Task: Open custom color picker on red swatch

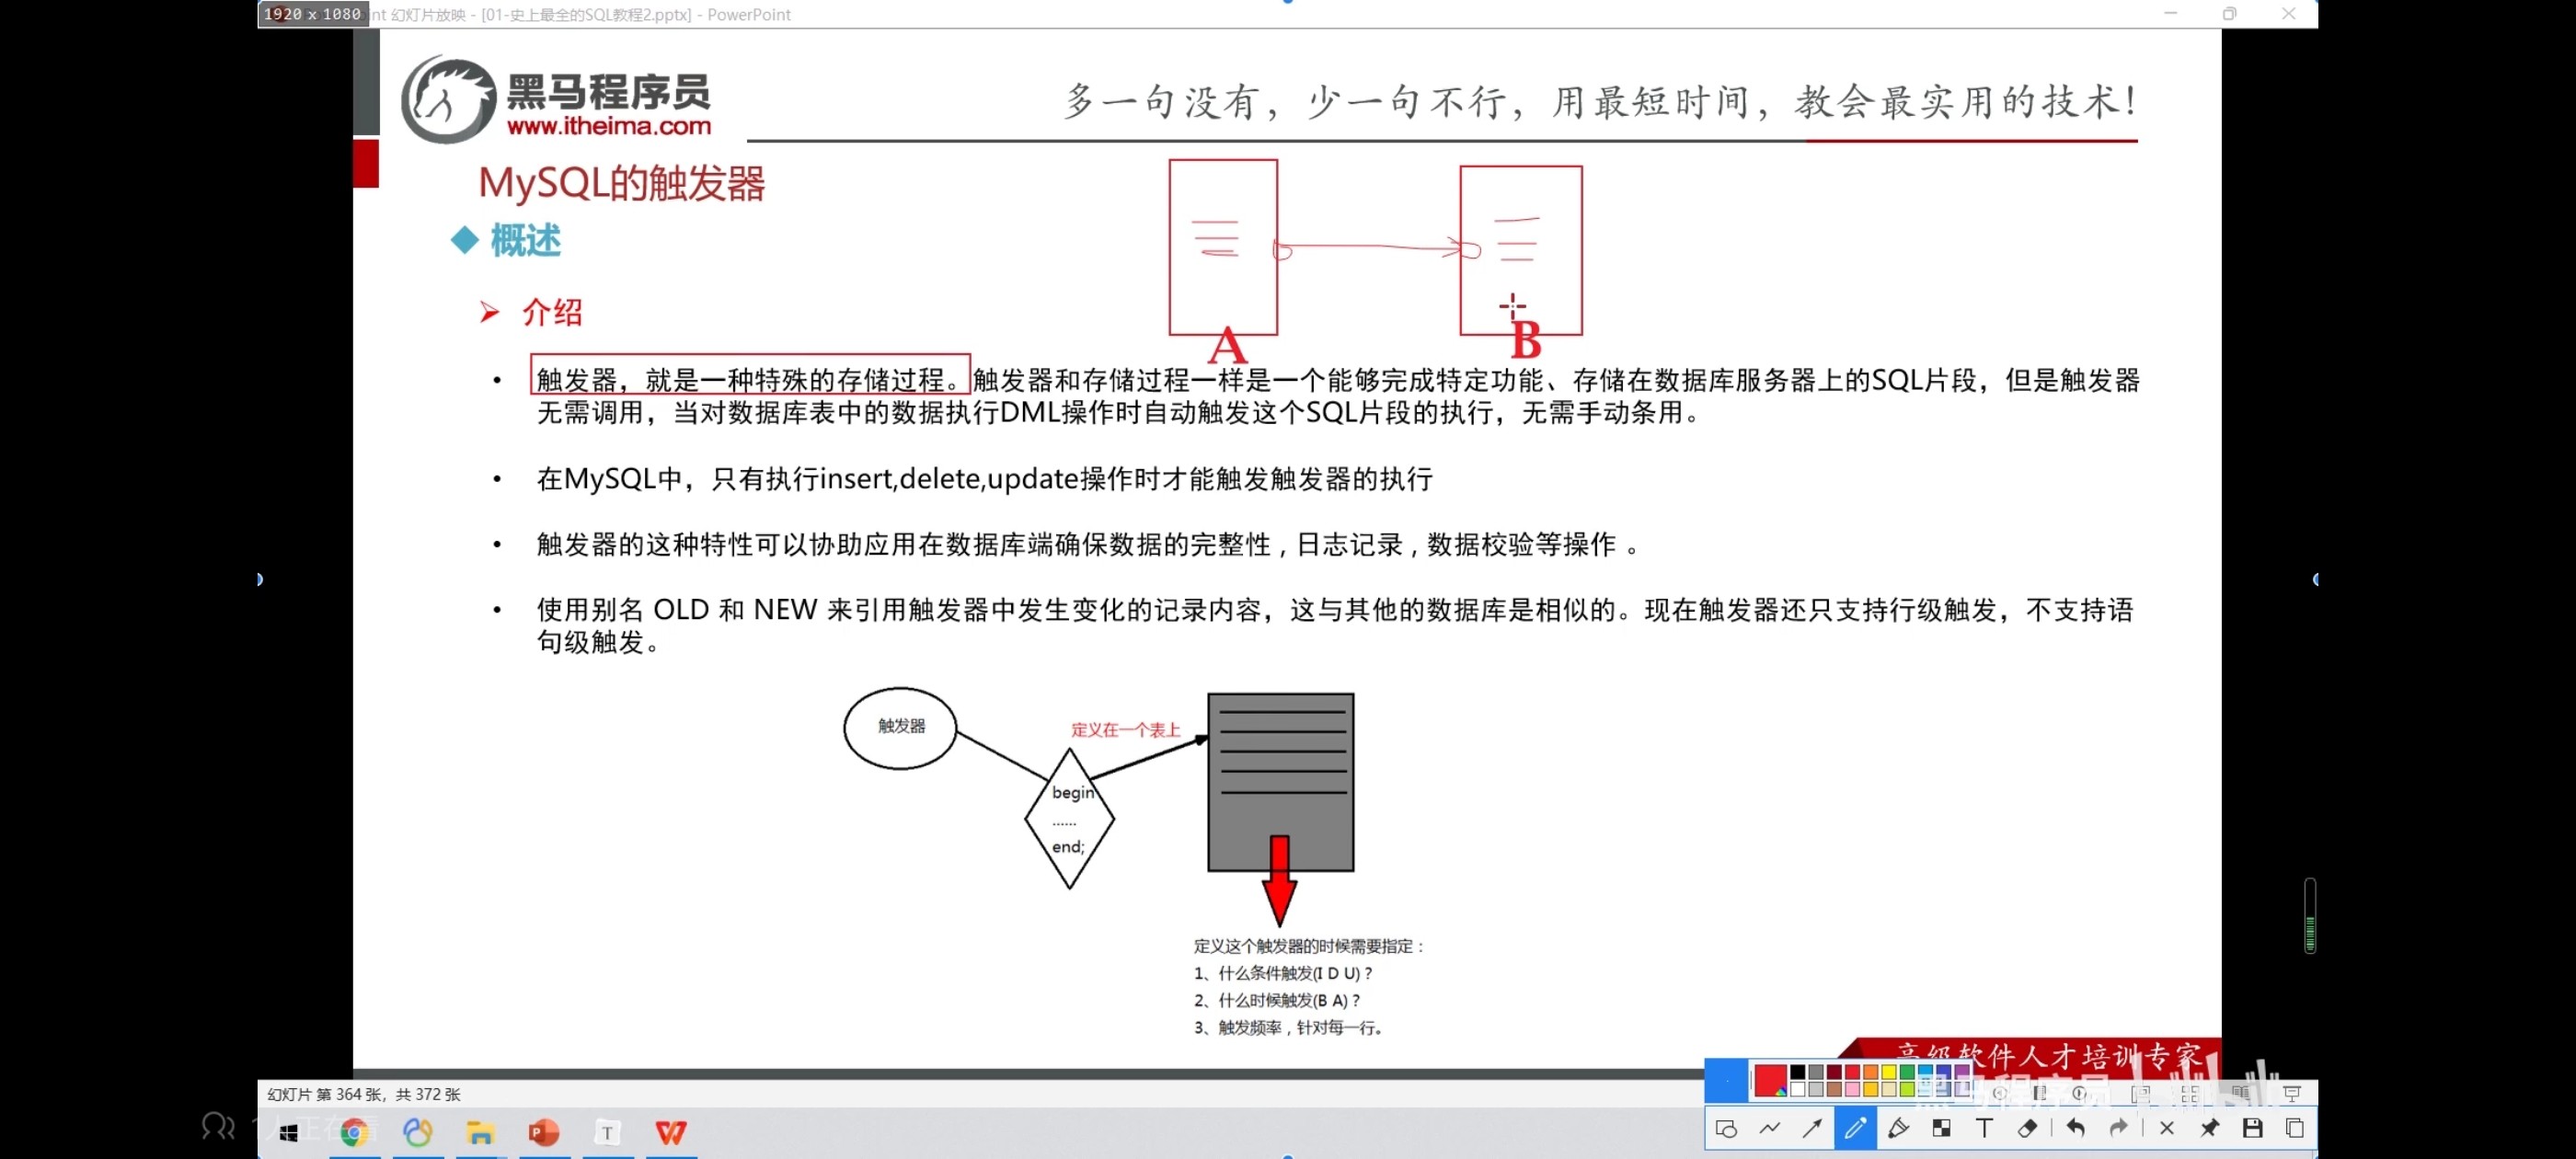Action: (1770, 1081)
